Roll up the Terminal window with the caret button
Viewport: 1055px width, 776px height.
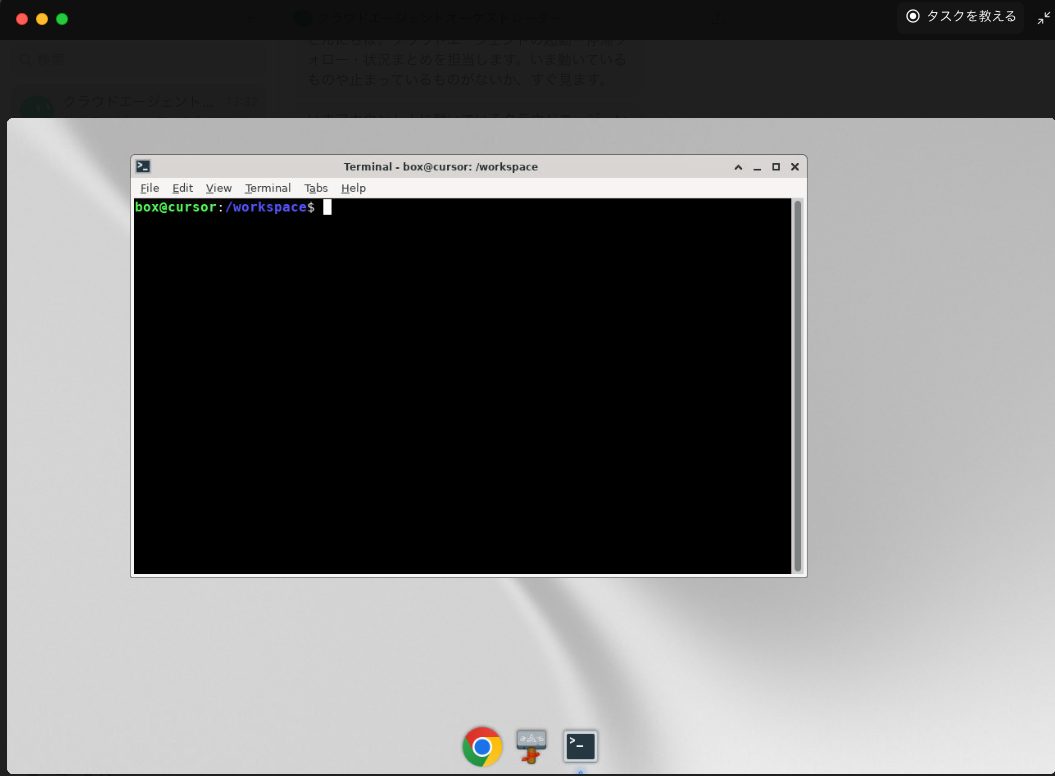(x=738, y=167)
